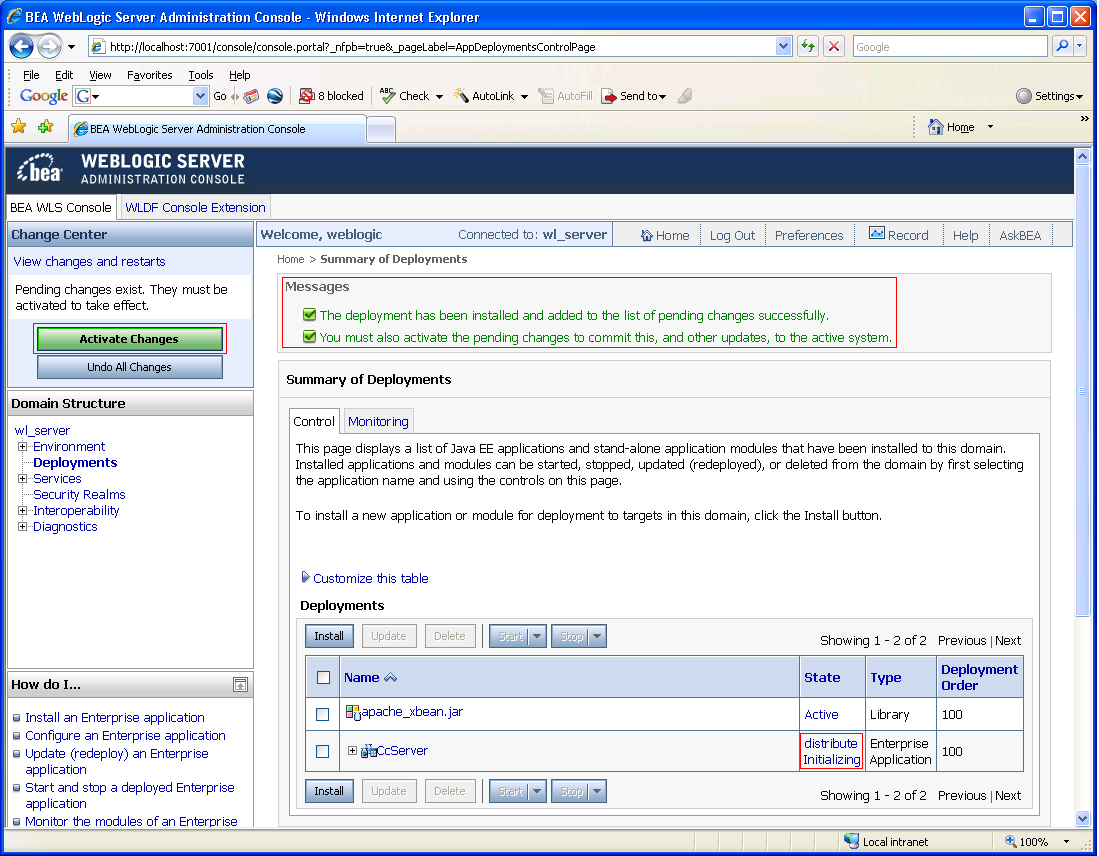Click the Record icon in console toolbar
This screenshot has width=1099, height=856.
tap(877, 233)
